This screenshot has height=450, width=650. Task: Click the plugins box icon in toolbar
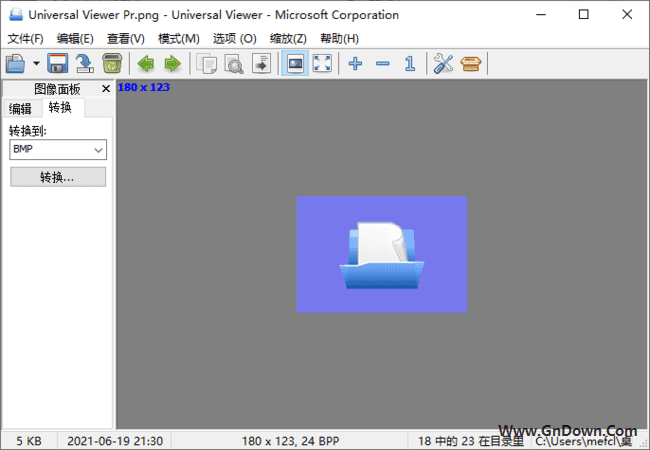pos(471,64)
